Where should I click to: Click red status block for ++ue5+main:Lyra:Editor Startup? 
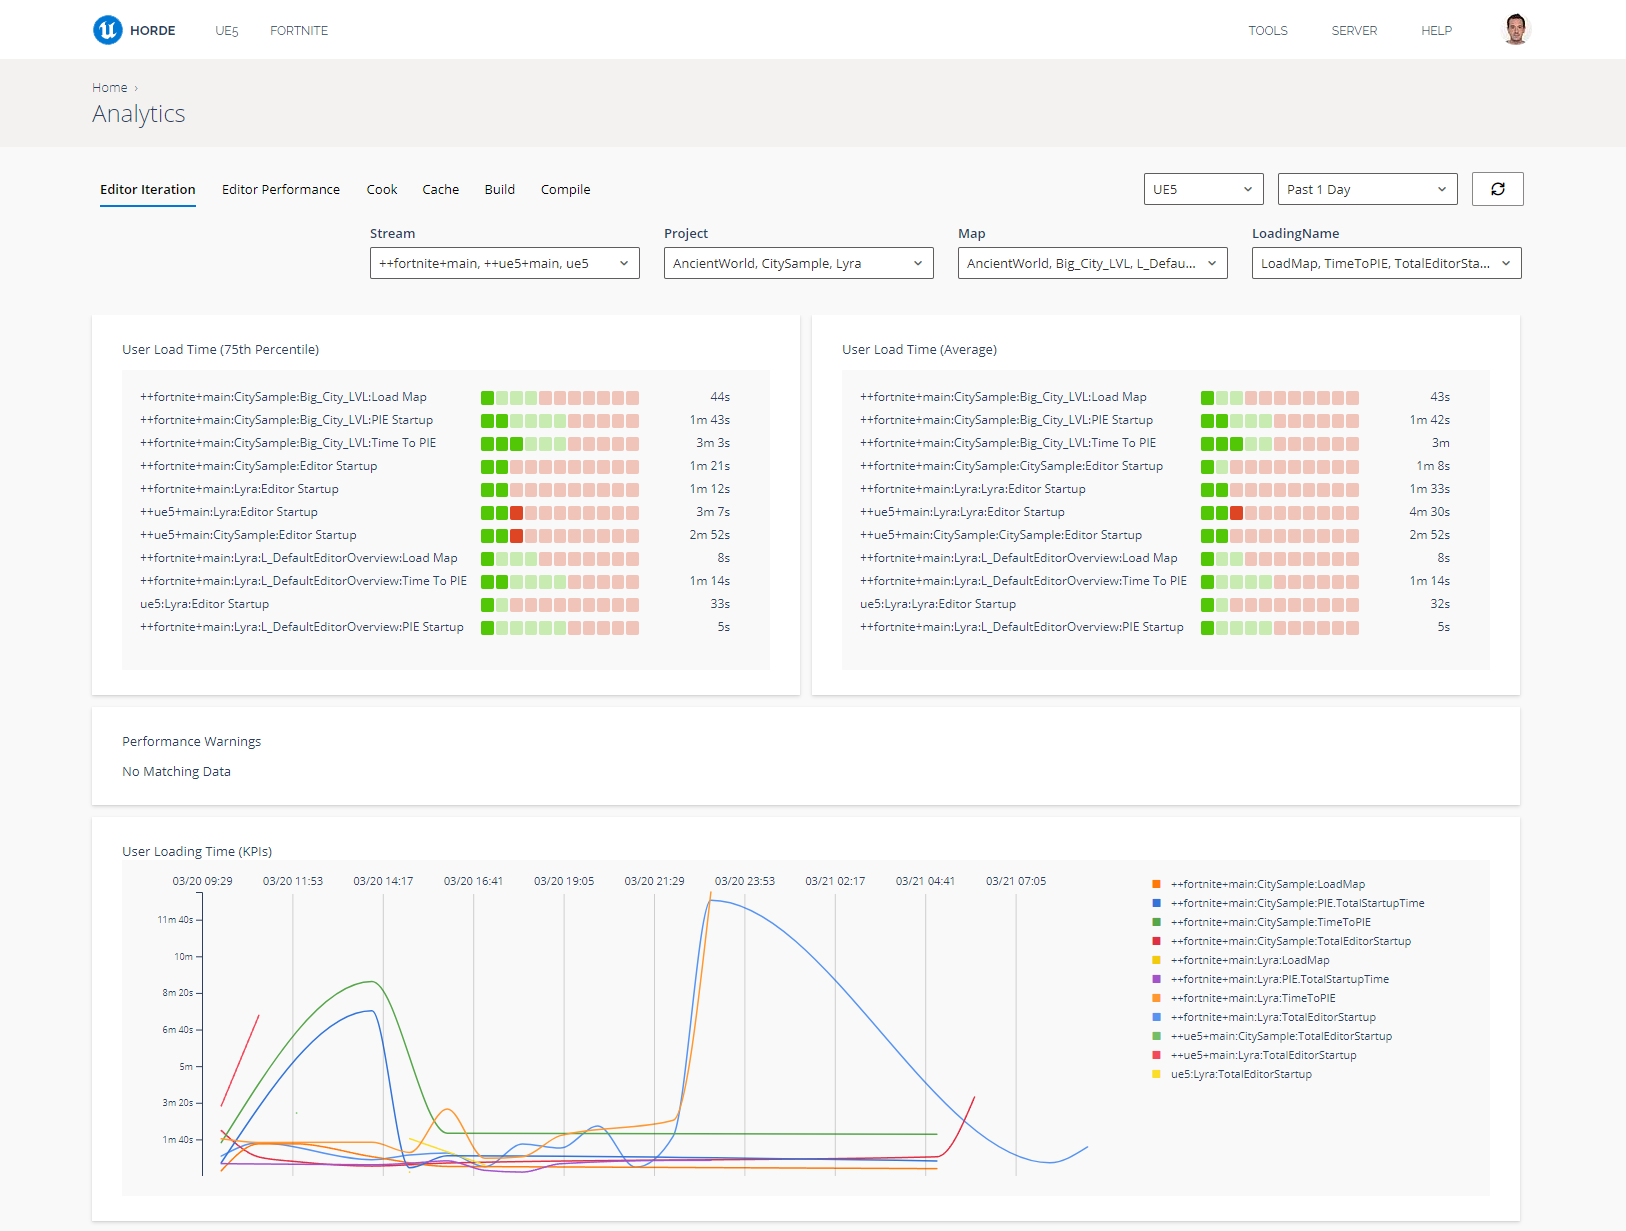[x=516, y=512]
